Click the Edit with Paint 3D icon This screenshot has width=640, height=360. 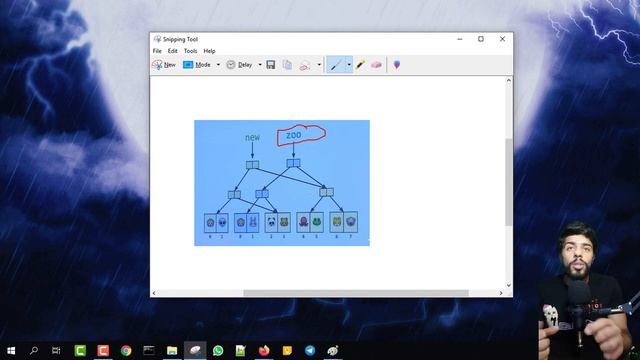pos(397,65)
